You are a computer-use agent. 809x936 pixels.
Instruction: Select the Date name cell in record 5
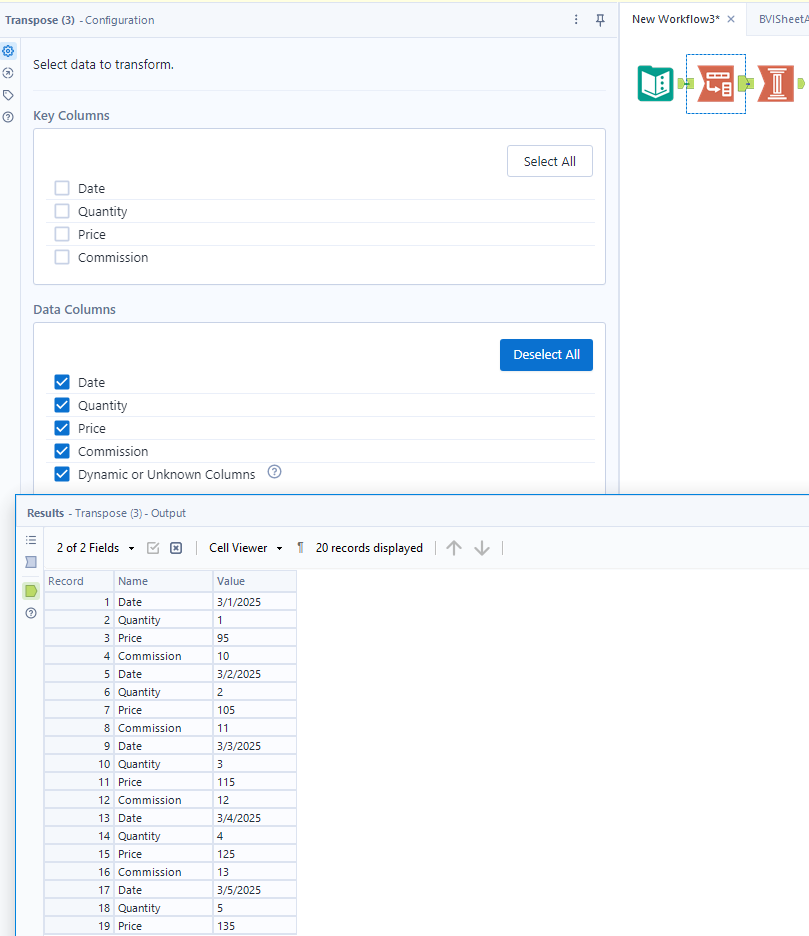[x=164, y=674]
